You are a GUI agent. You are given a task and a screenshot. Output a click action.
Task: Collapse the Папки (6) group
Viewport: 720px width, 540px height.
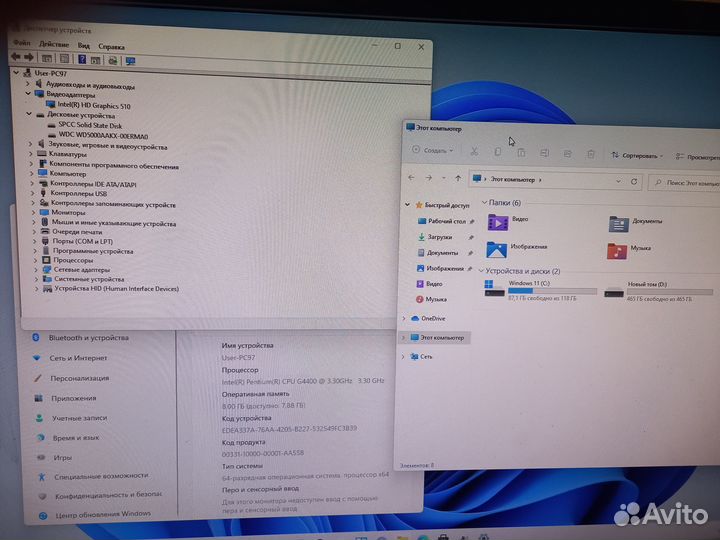pos(484,202)
